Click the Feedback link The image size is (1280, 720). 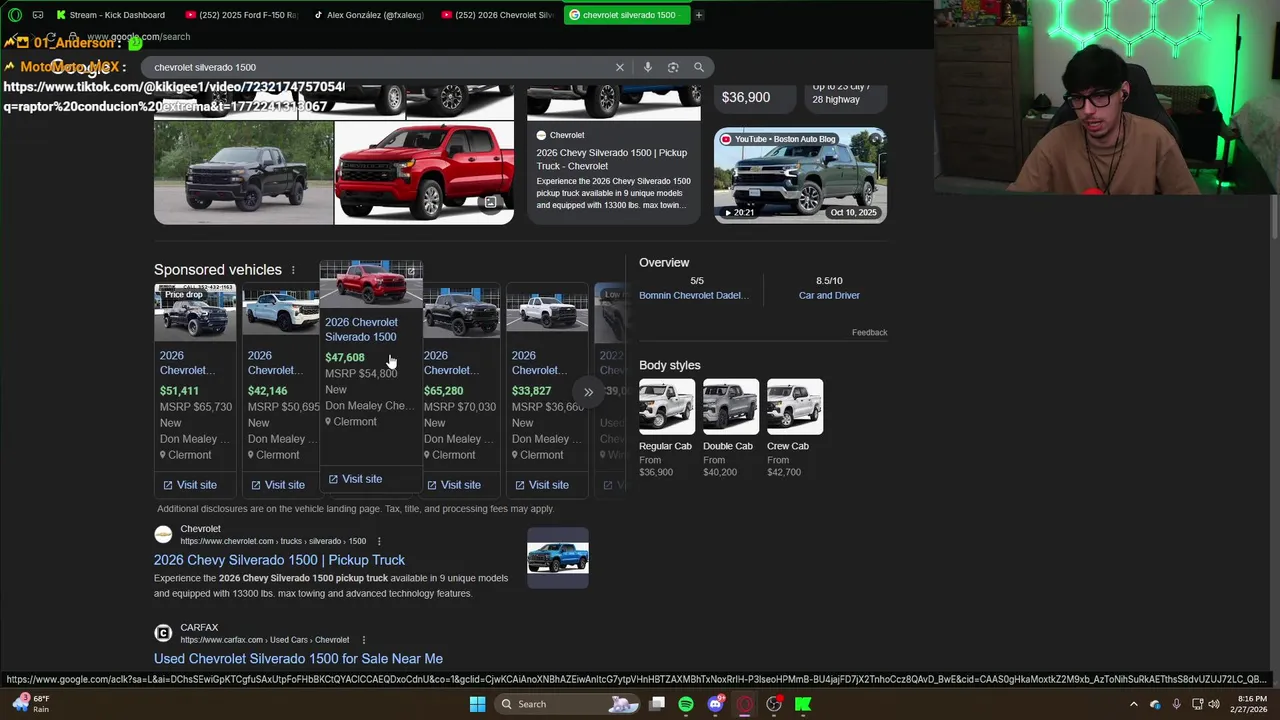(869, 332)
